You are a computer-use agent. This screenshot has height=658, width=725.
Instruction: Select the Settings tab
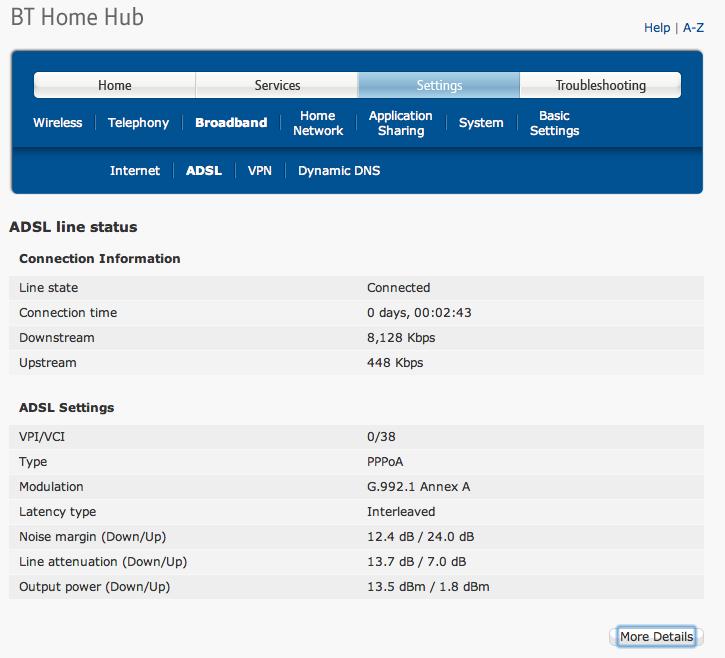pos(439,85)
